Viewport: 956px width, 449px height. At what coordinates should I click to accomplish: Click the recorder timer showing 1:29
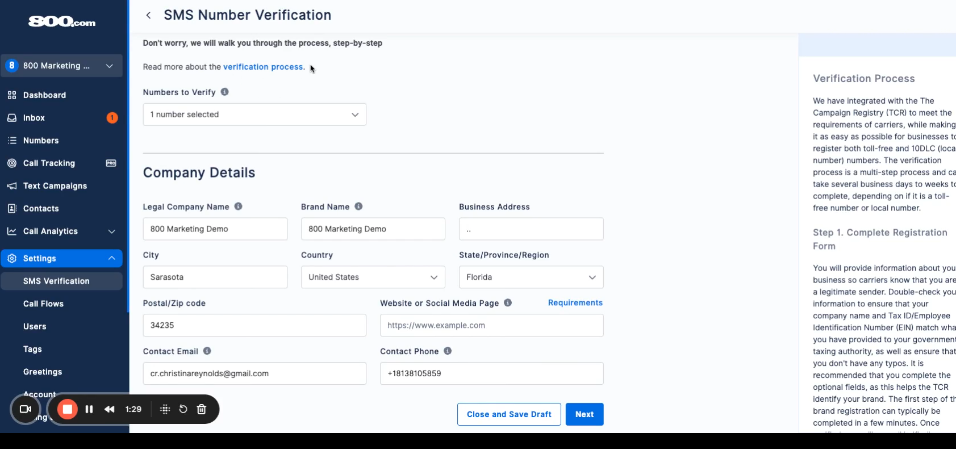coord(133,409)
